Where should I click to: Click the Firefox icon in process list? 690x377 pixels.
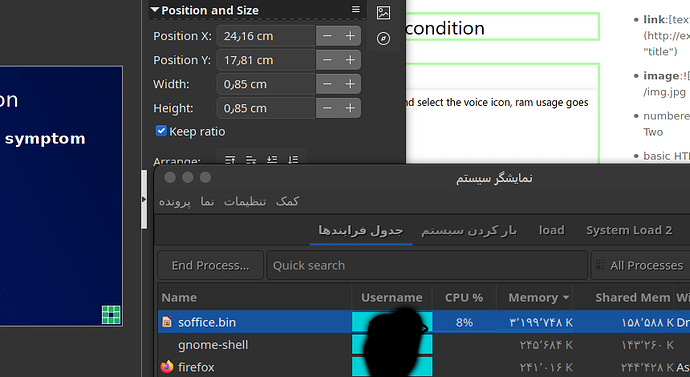coord(167,366)
